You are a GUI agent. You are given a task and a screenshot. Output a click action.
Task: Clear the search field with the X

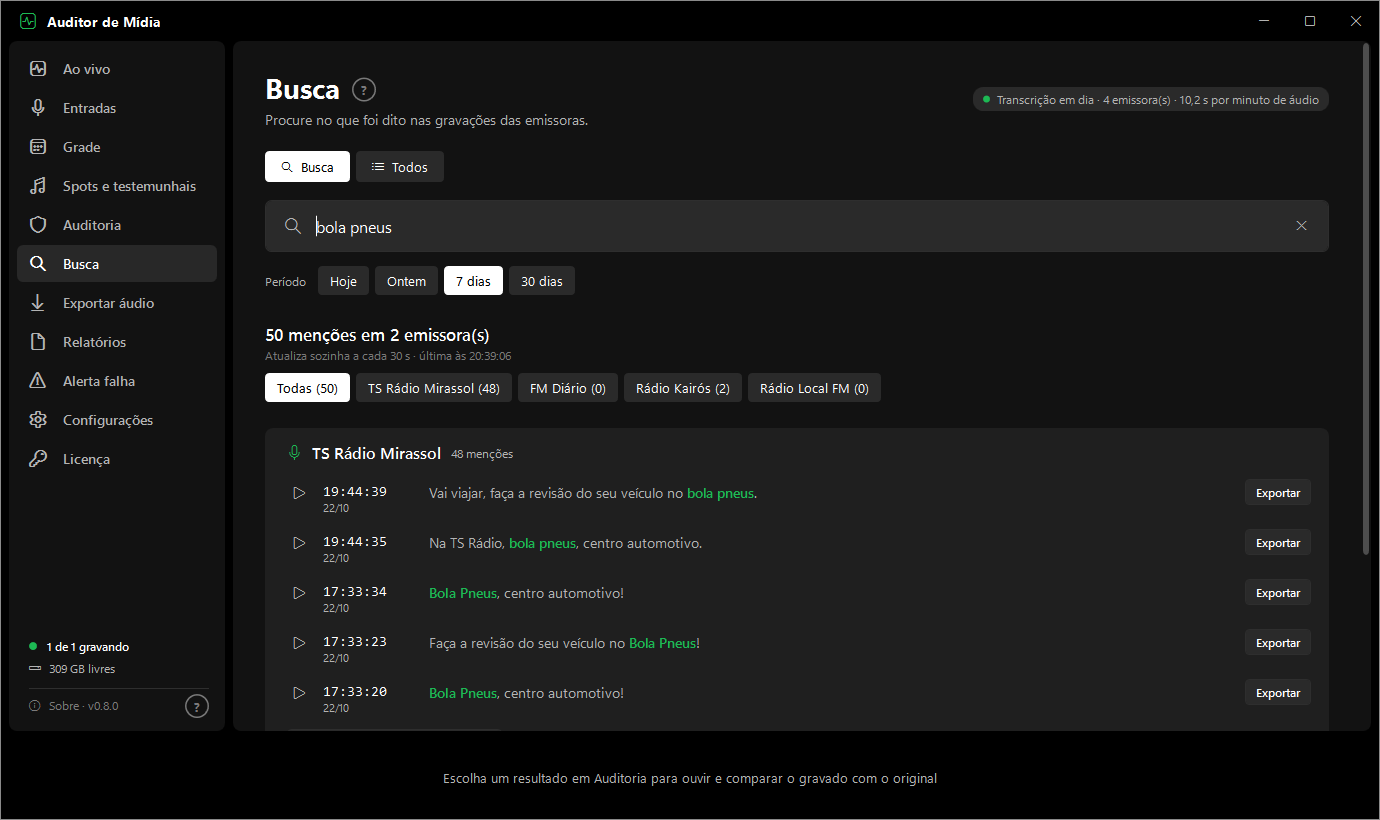(x=1301, y=226)
